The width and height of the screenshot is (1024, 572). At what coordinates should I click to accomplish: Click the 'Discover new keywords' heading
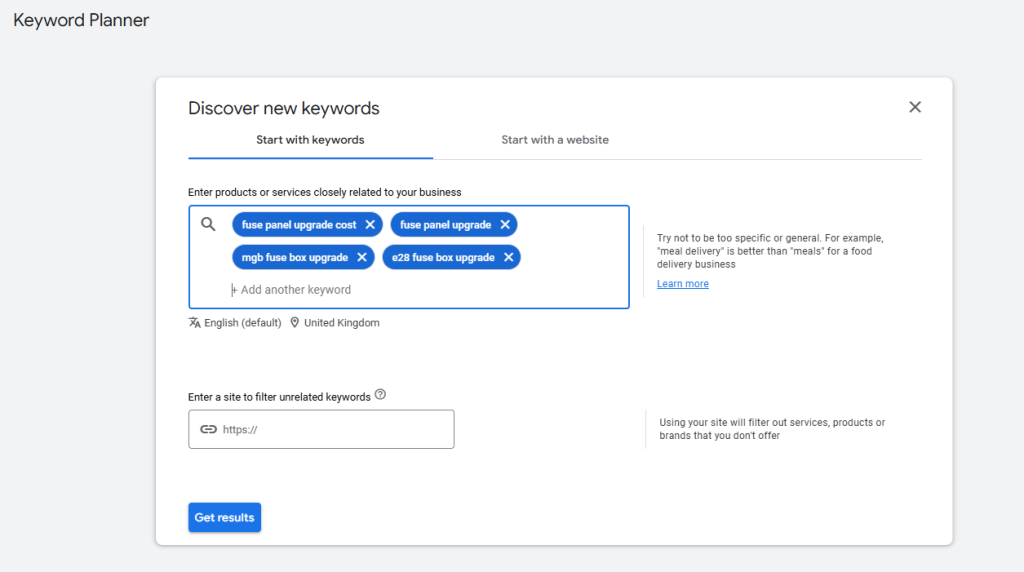pyautogui.click(x=283, y=108)
